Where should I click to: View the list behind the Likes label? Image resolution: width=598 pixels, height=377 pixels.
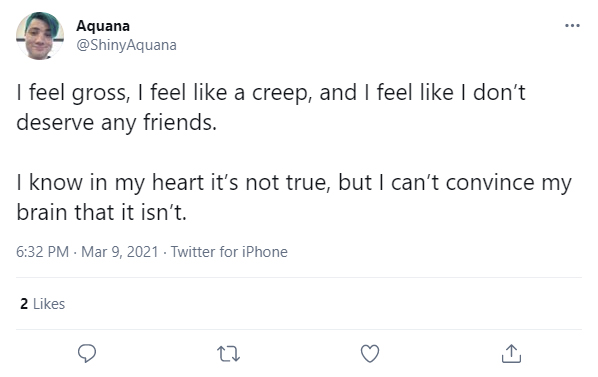click(49, 304)
